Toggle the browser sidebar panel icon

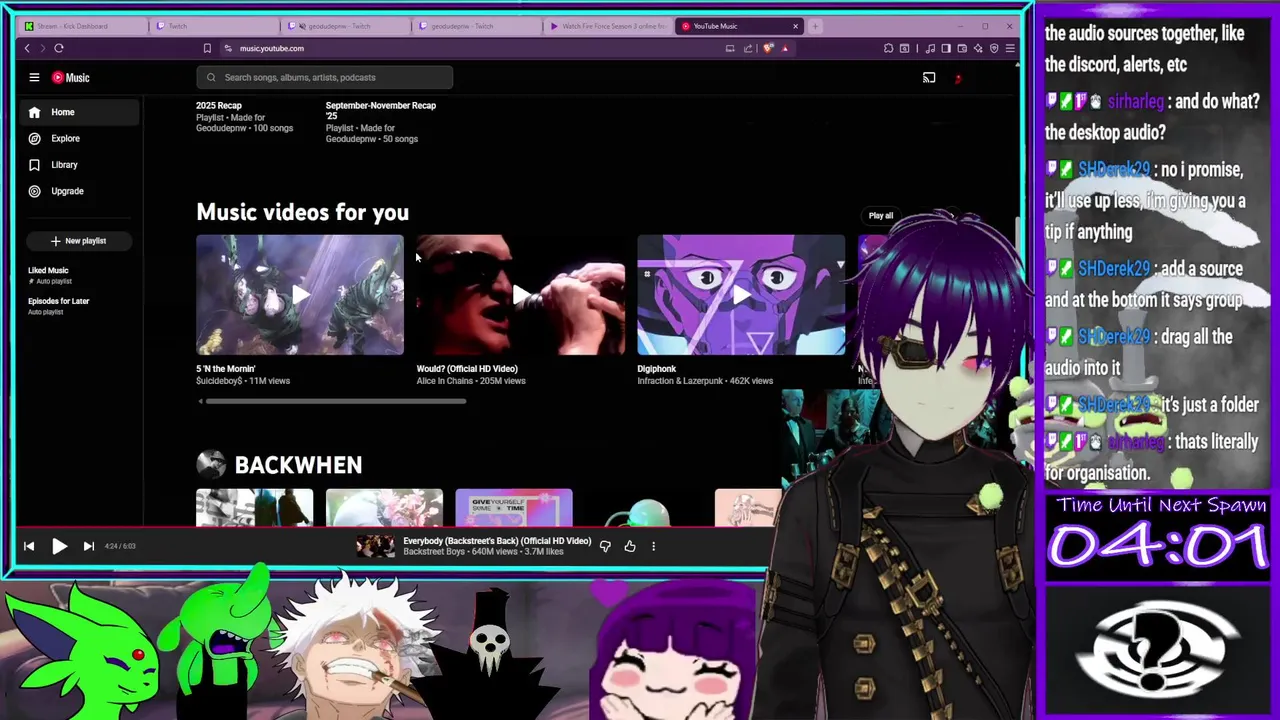coord(946,48)
